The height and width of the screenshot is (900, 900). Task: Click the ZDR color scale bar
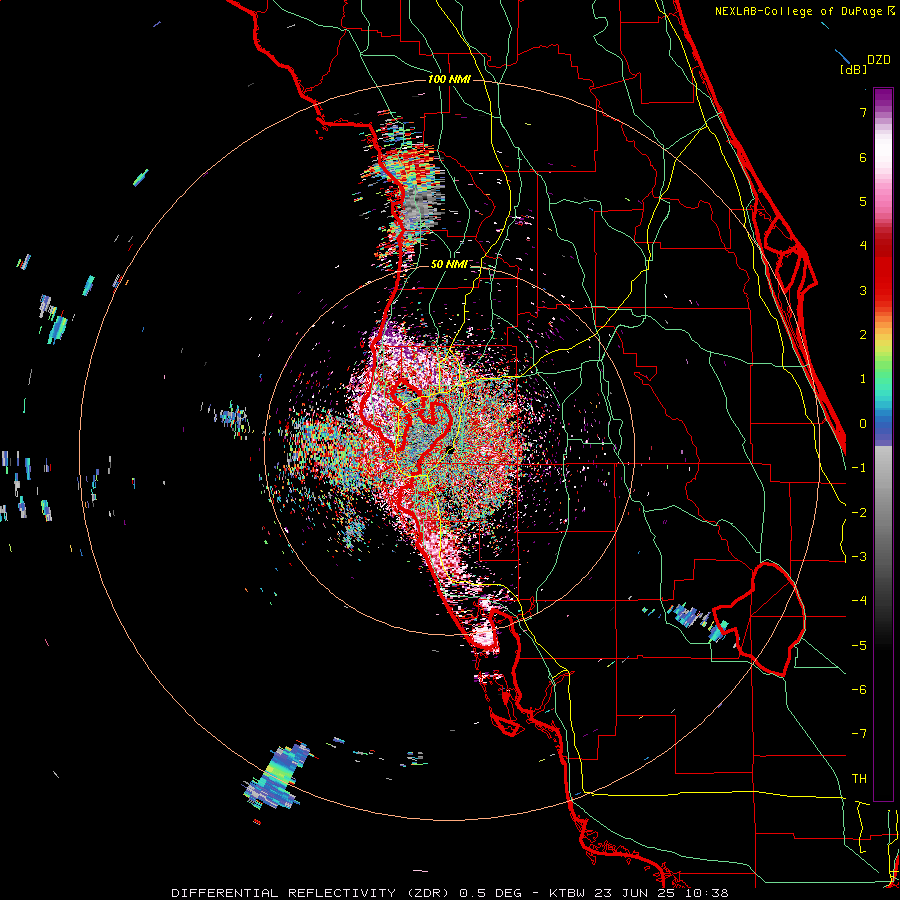(x=883, y=444)
